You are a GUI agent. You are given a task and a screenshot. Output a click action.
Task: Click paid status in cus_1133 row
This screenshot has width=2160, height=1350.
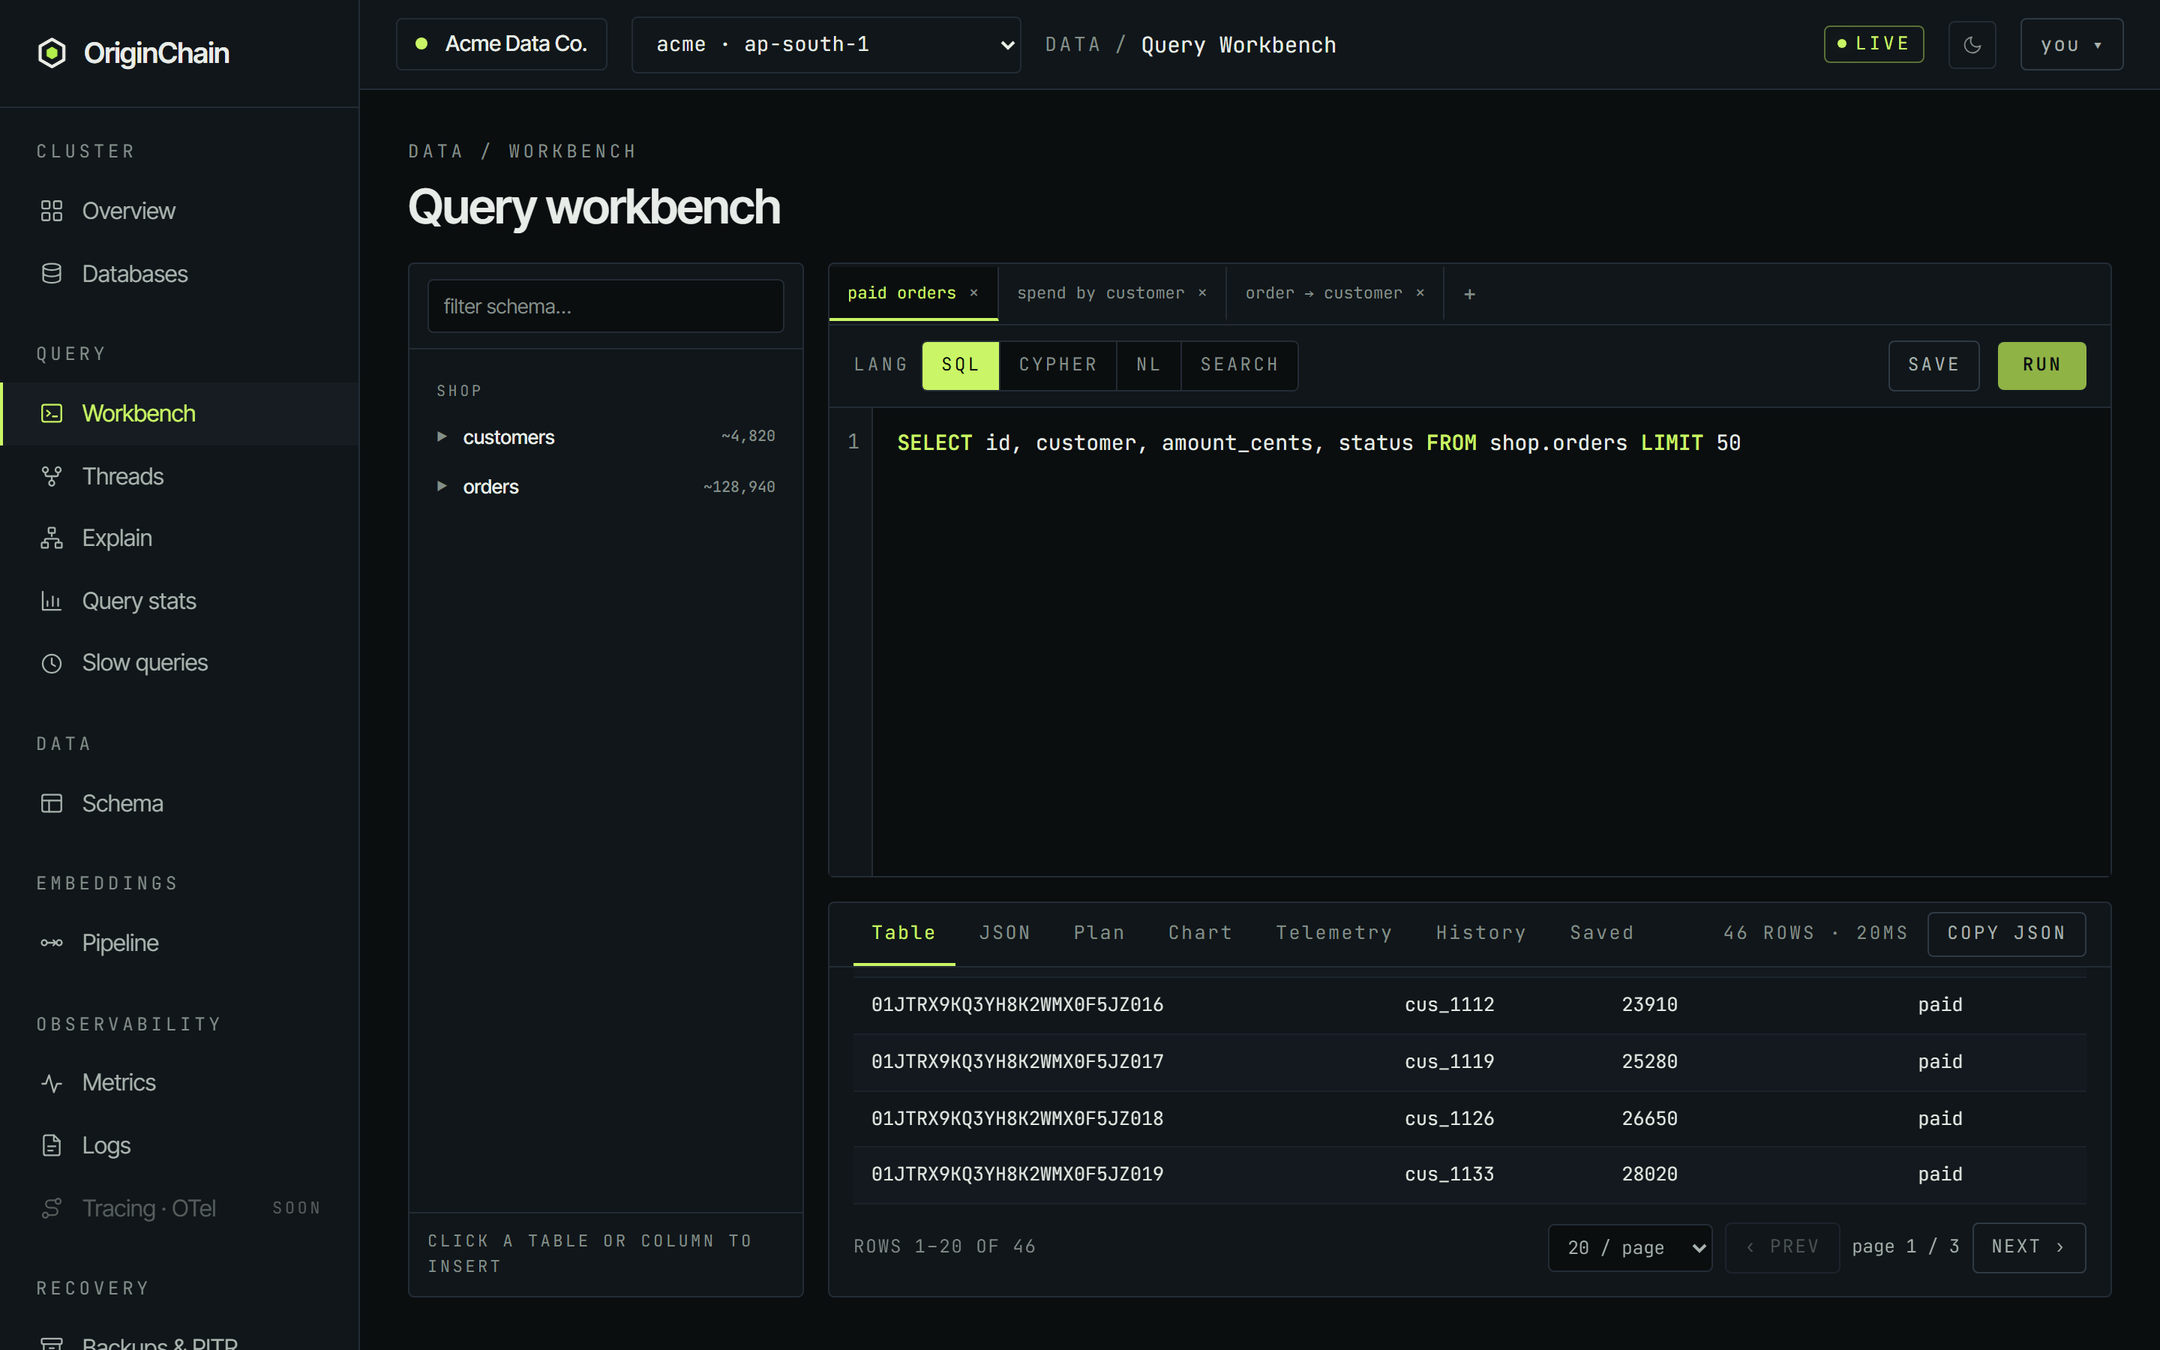click(1940, 1175)
